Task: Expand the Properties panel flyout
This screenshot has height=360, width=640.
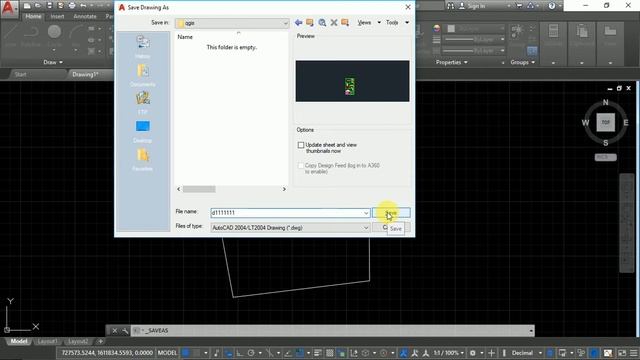Action: point(451,62)
